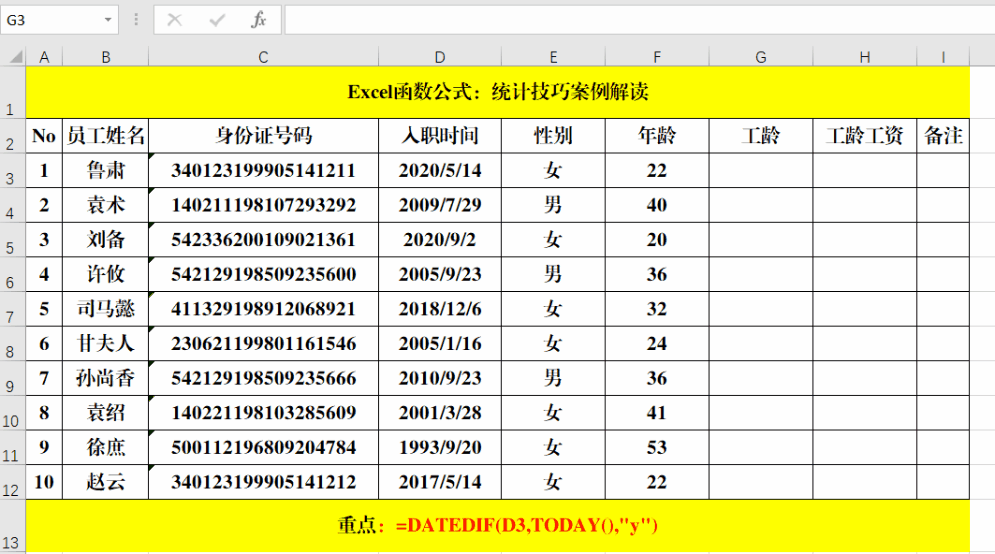Click ID cell '340123199905141211'
The height and width of the screenshot is (554, 995).
click(263, 171)
